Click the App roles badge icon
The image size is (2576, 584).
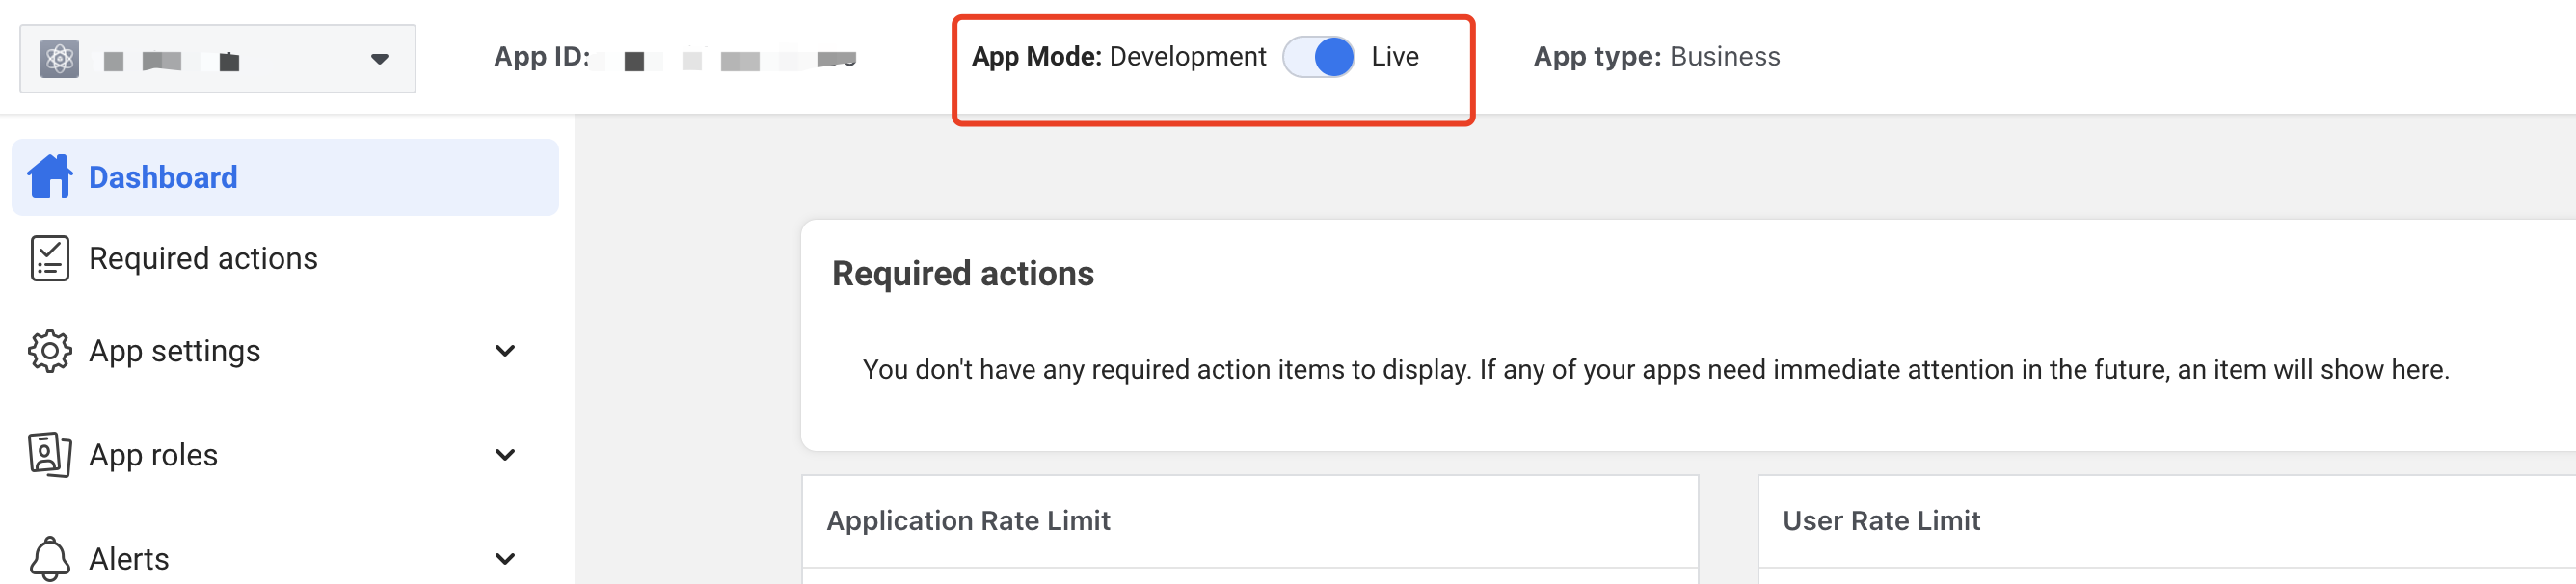coord(50,455)
